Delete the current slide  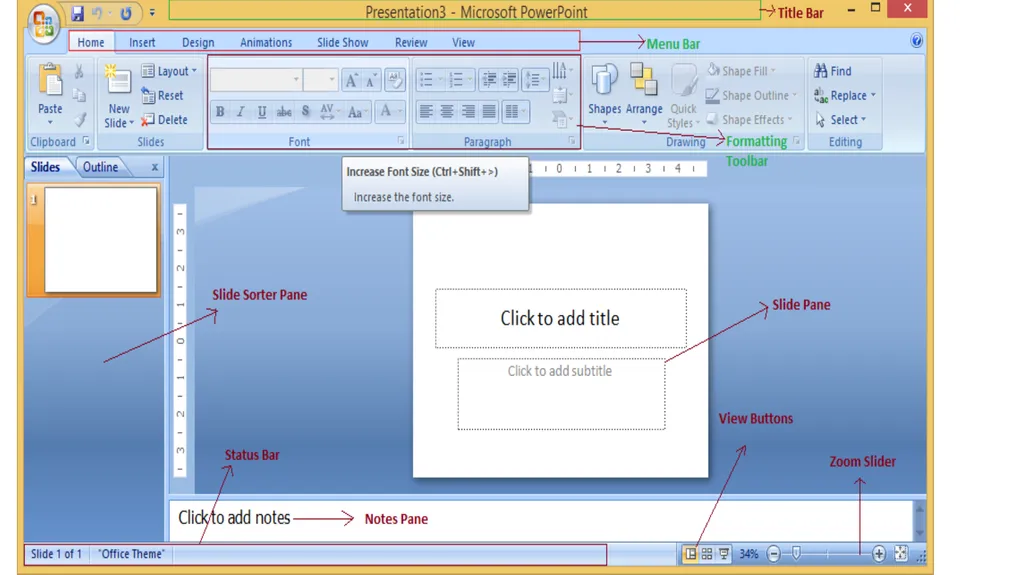coord(165,120)
